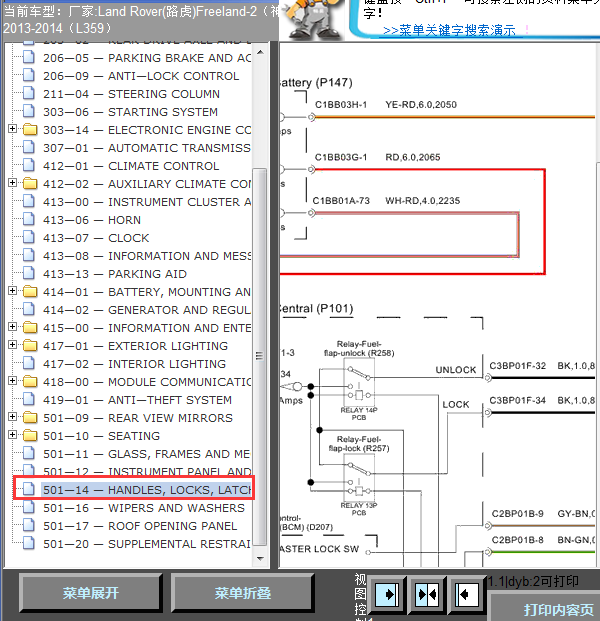Viewport: 600px width, 621px height.
Task: Select 501-14 Handles, Locks, Latches
Action: (x=147, y=490)
